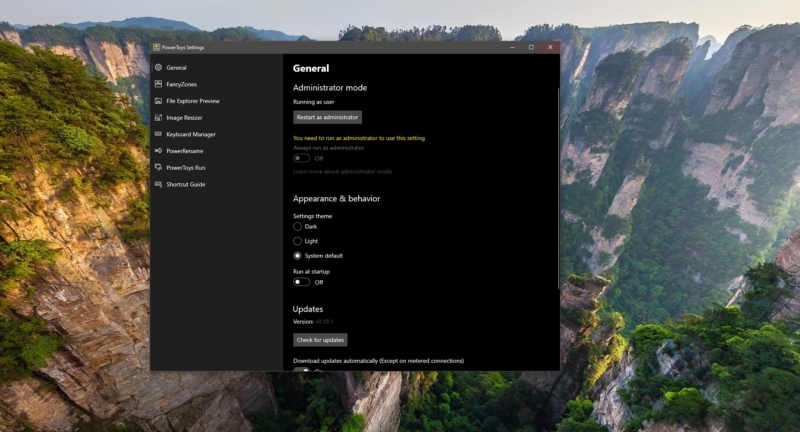Open Keyboard Manager icon in sidebar

pos(158,134)
